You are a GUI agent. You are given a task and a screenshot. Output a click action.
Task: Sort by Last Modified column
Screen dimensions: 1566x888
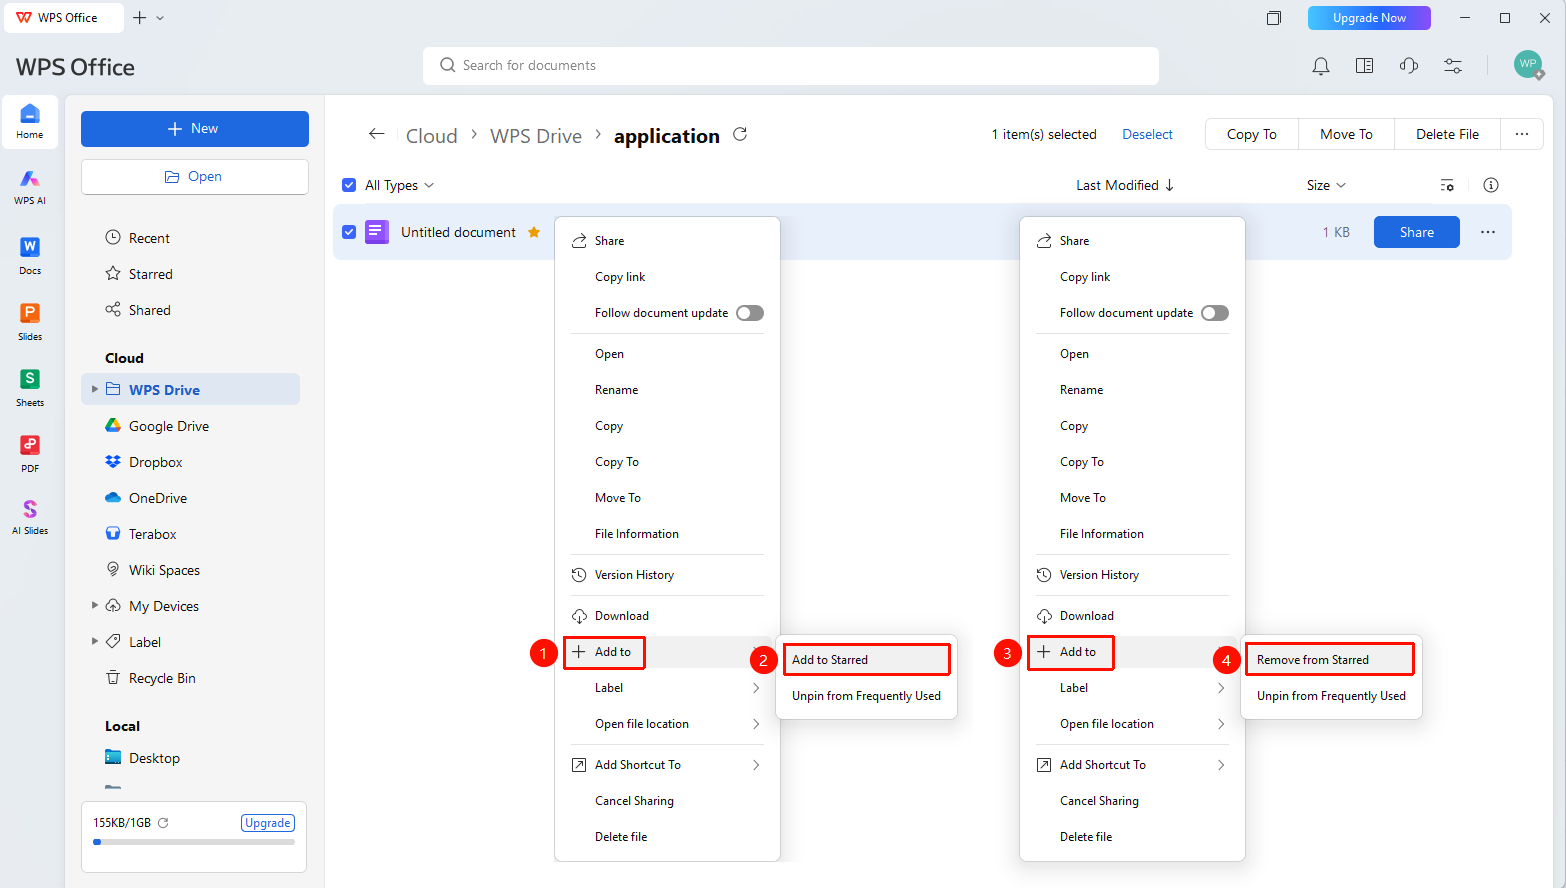[x=1125, y=185]
